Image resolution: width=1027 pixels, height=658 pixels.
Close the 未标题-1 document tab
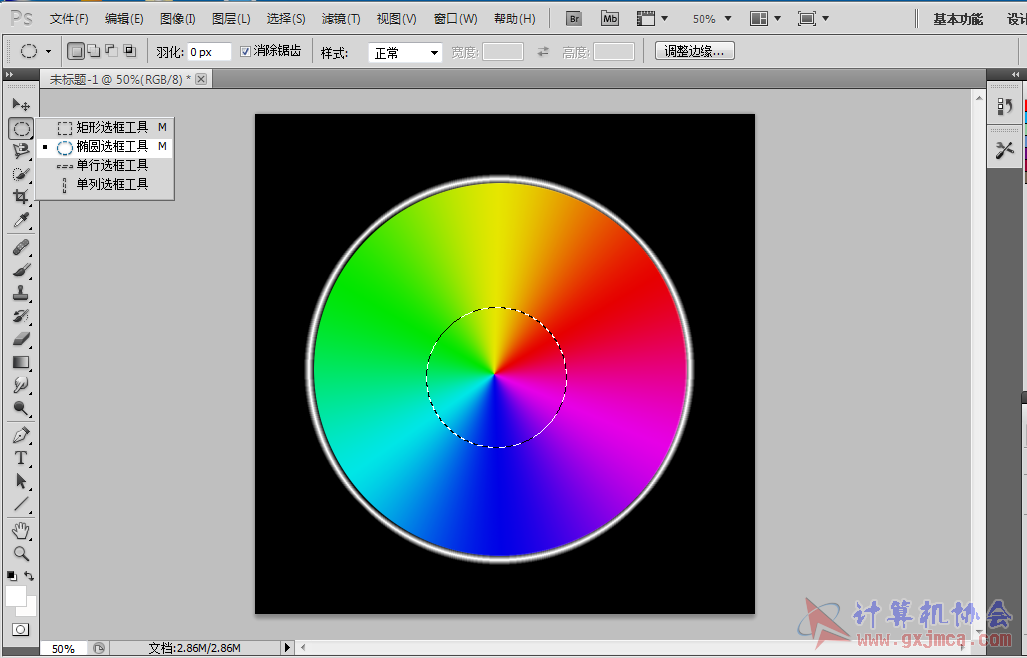tap(201, 79)
